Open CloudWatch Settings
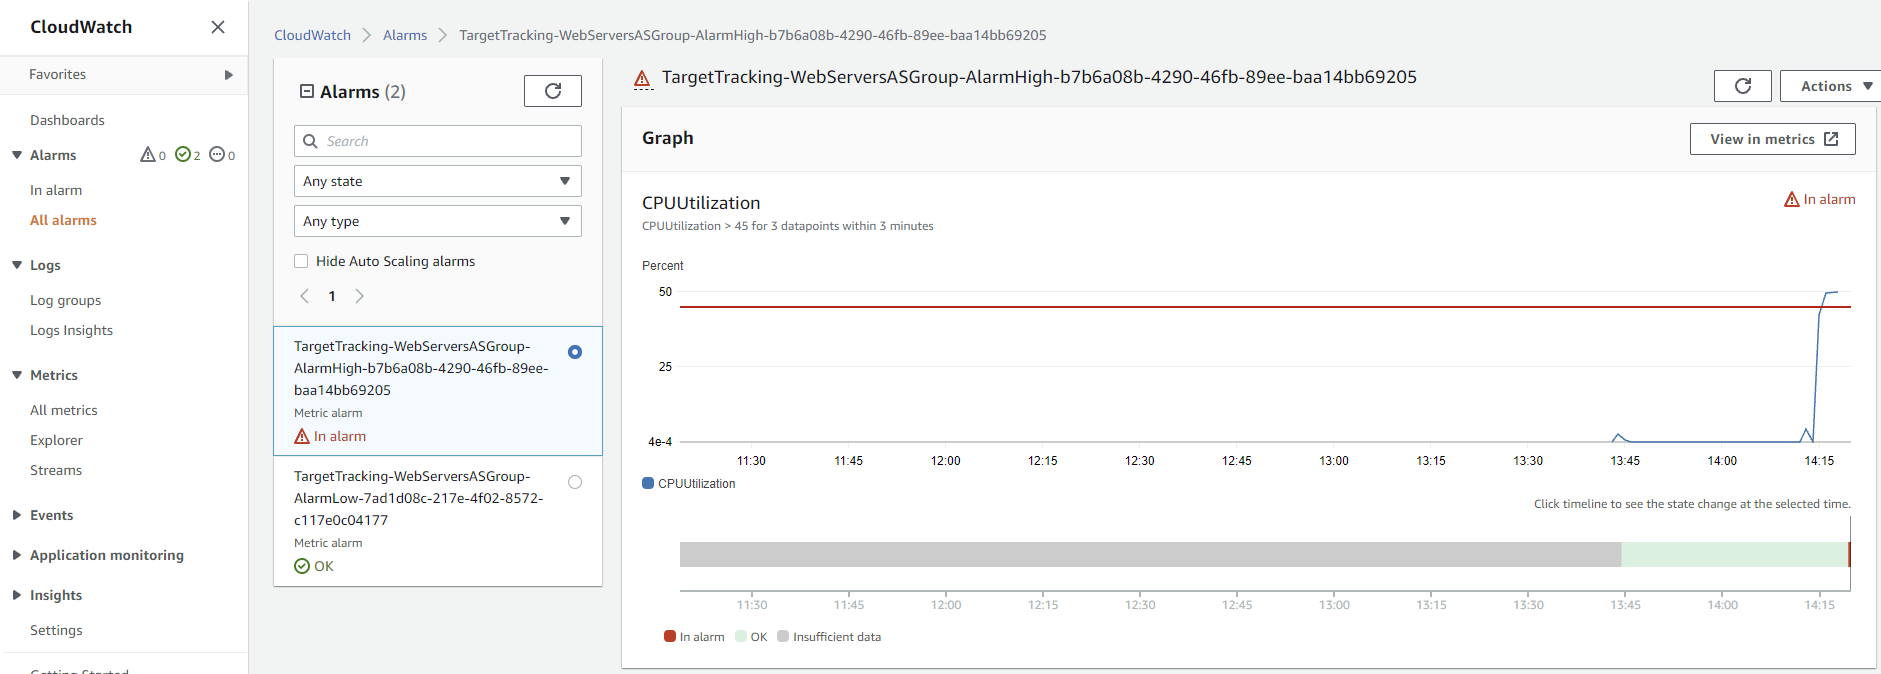The height and width of the screenshot is (674, 1881). [56, 630]
